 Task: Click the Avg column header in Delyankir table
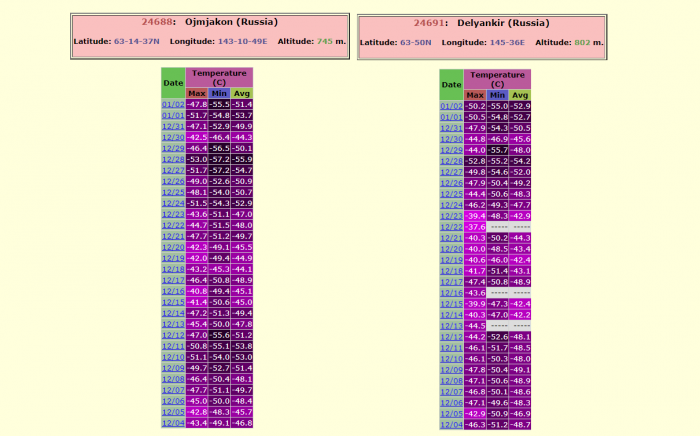(x=520, y=94)
